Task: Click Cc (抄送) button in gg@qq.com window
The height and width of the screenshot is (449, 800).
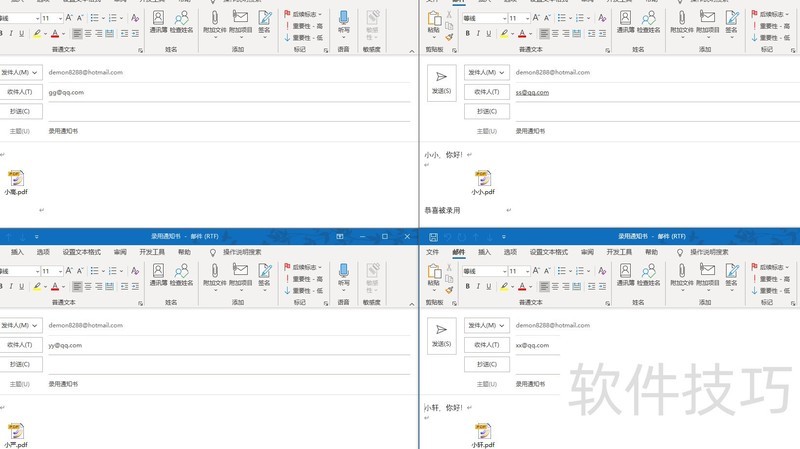Action: [x=20, y=111]
